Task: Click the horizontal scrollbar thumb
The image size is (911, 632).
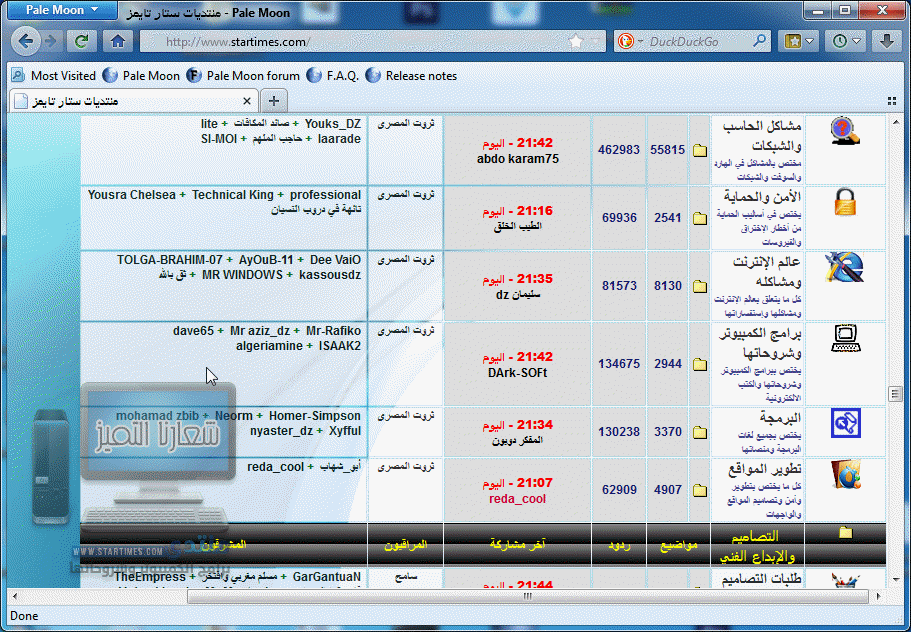Action: [x=528, y=596]
